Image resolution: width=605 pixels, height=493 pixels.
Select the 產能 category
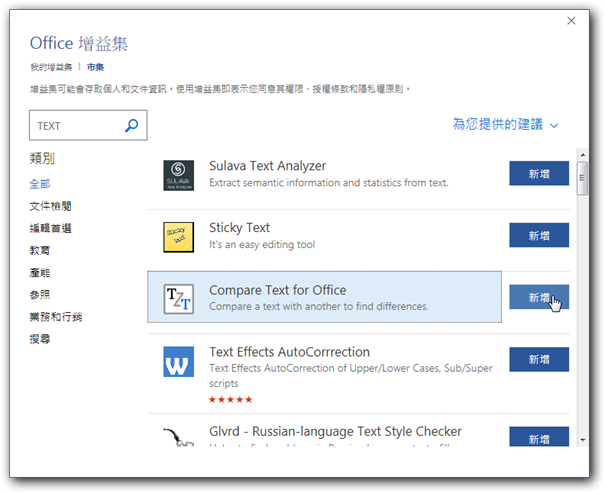40,273
